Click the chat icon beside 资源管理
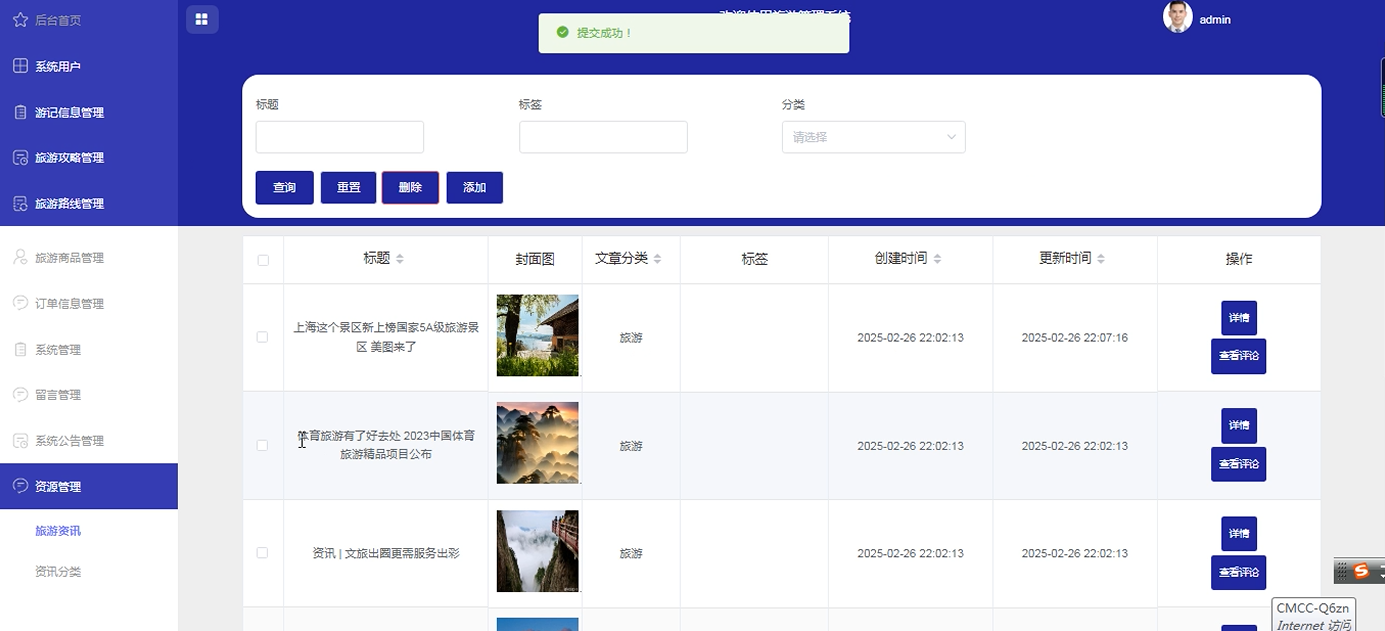This screenshot has width=1385, height=631. coord(20,486)
